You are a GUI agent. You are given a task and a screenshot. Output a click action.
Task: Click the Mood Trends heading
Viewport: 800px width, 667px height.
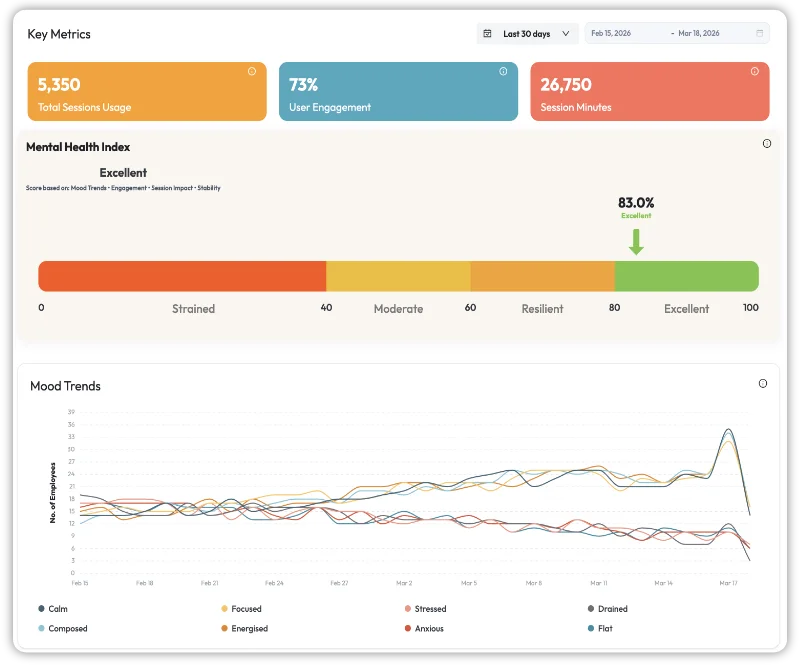tap(65, 386)
